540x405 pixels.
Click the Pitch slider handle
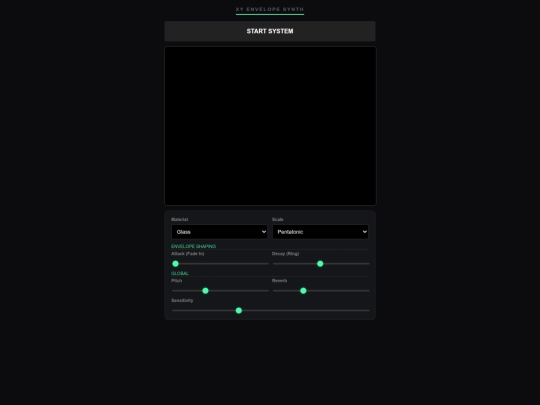[x=205, y=291]
